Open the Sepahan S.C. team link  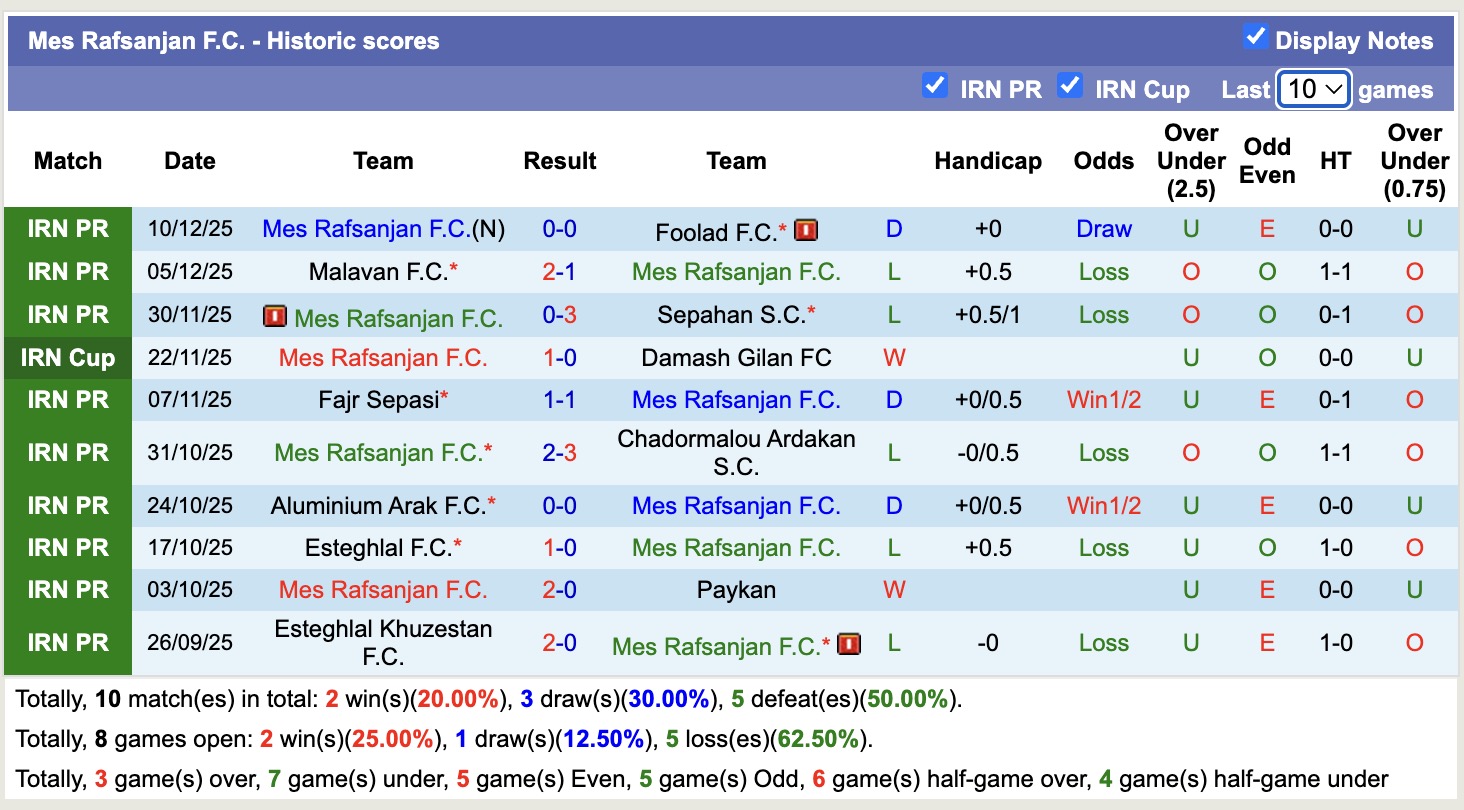[x=731, y=315]
